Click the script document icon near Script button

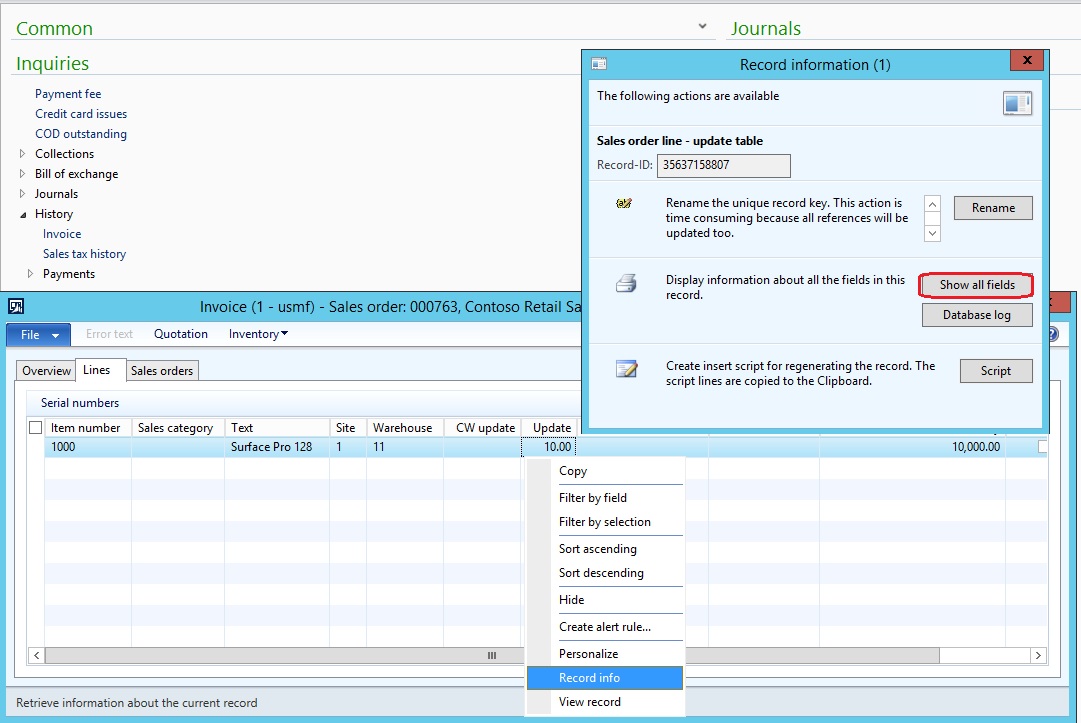point(628,366)
